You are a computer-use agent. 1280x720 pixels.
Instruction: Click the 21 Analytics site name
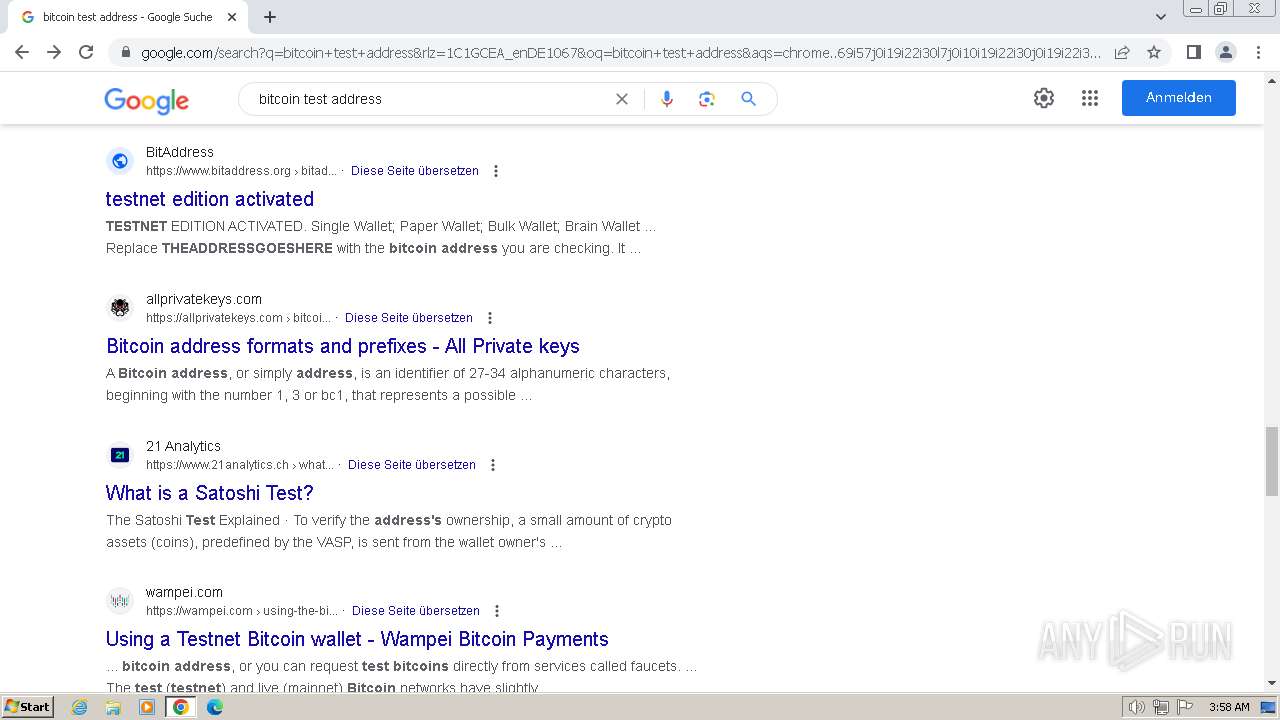(x=183, y=446)
